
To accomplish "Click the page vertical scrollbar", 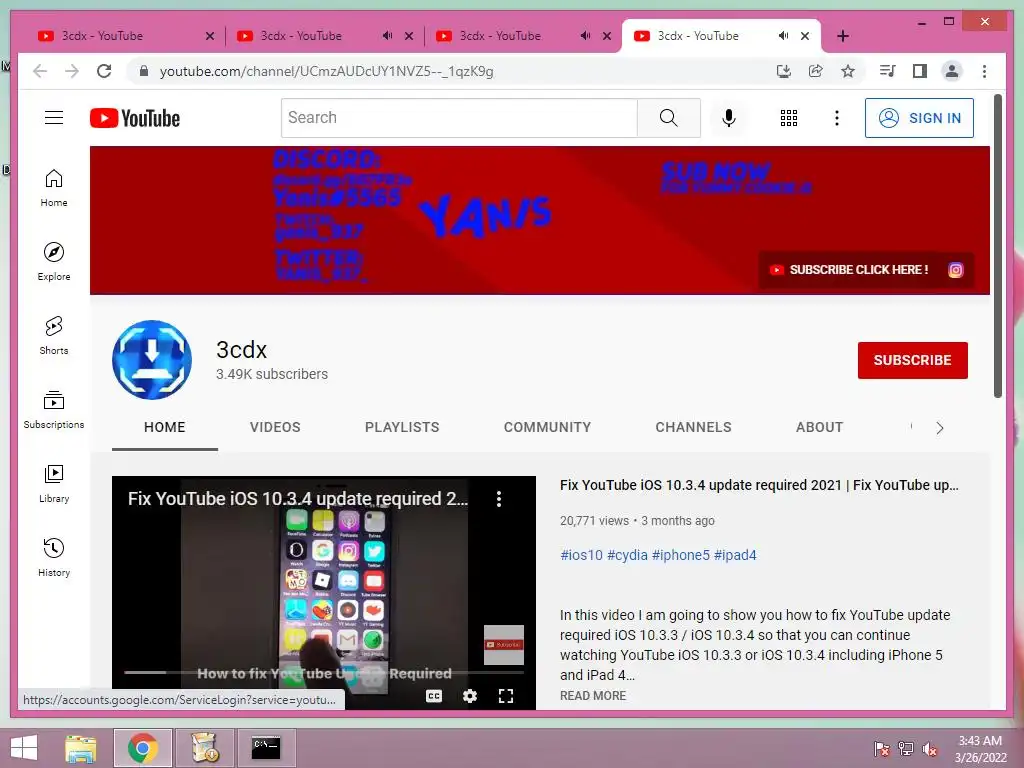I will (998, 246).
